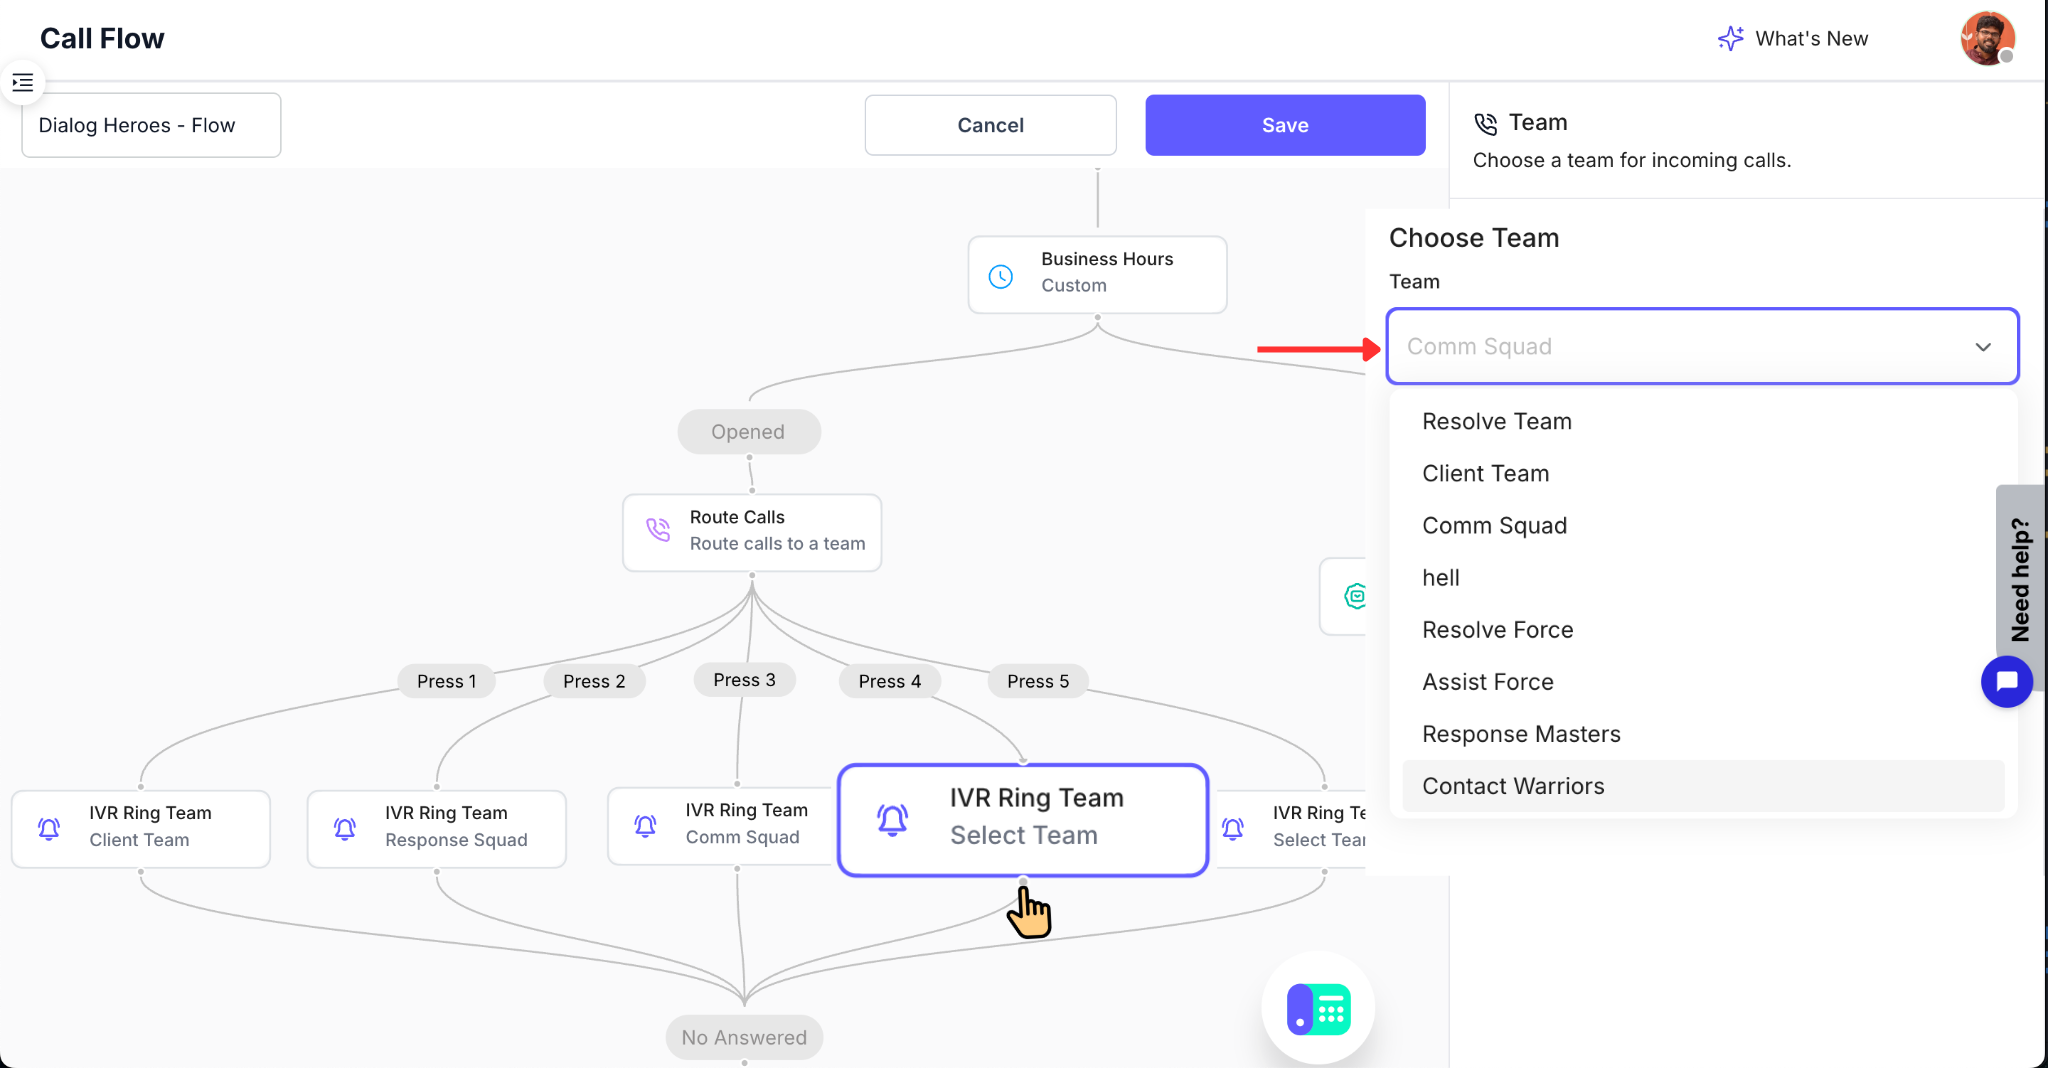Choose Resolve Force from the list
This screenshot has height=1072, width=2048.
coord(1703,630)
